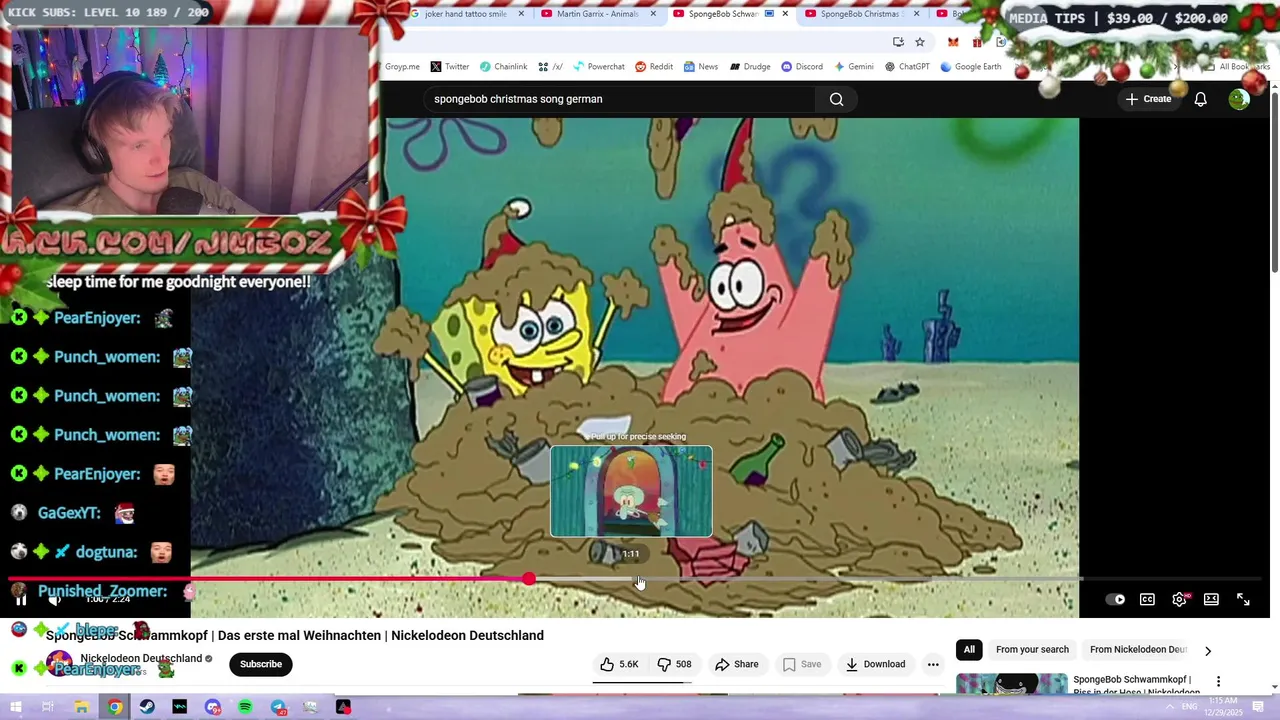
Task: Show hidden system tray icons
Action: (1169, 707)
